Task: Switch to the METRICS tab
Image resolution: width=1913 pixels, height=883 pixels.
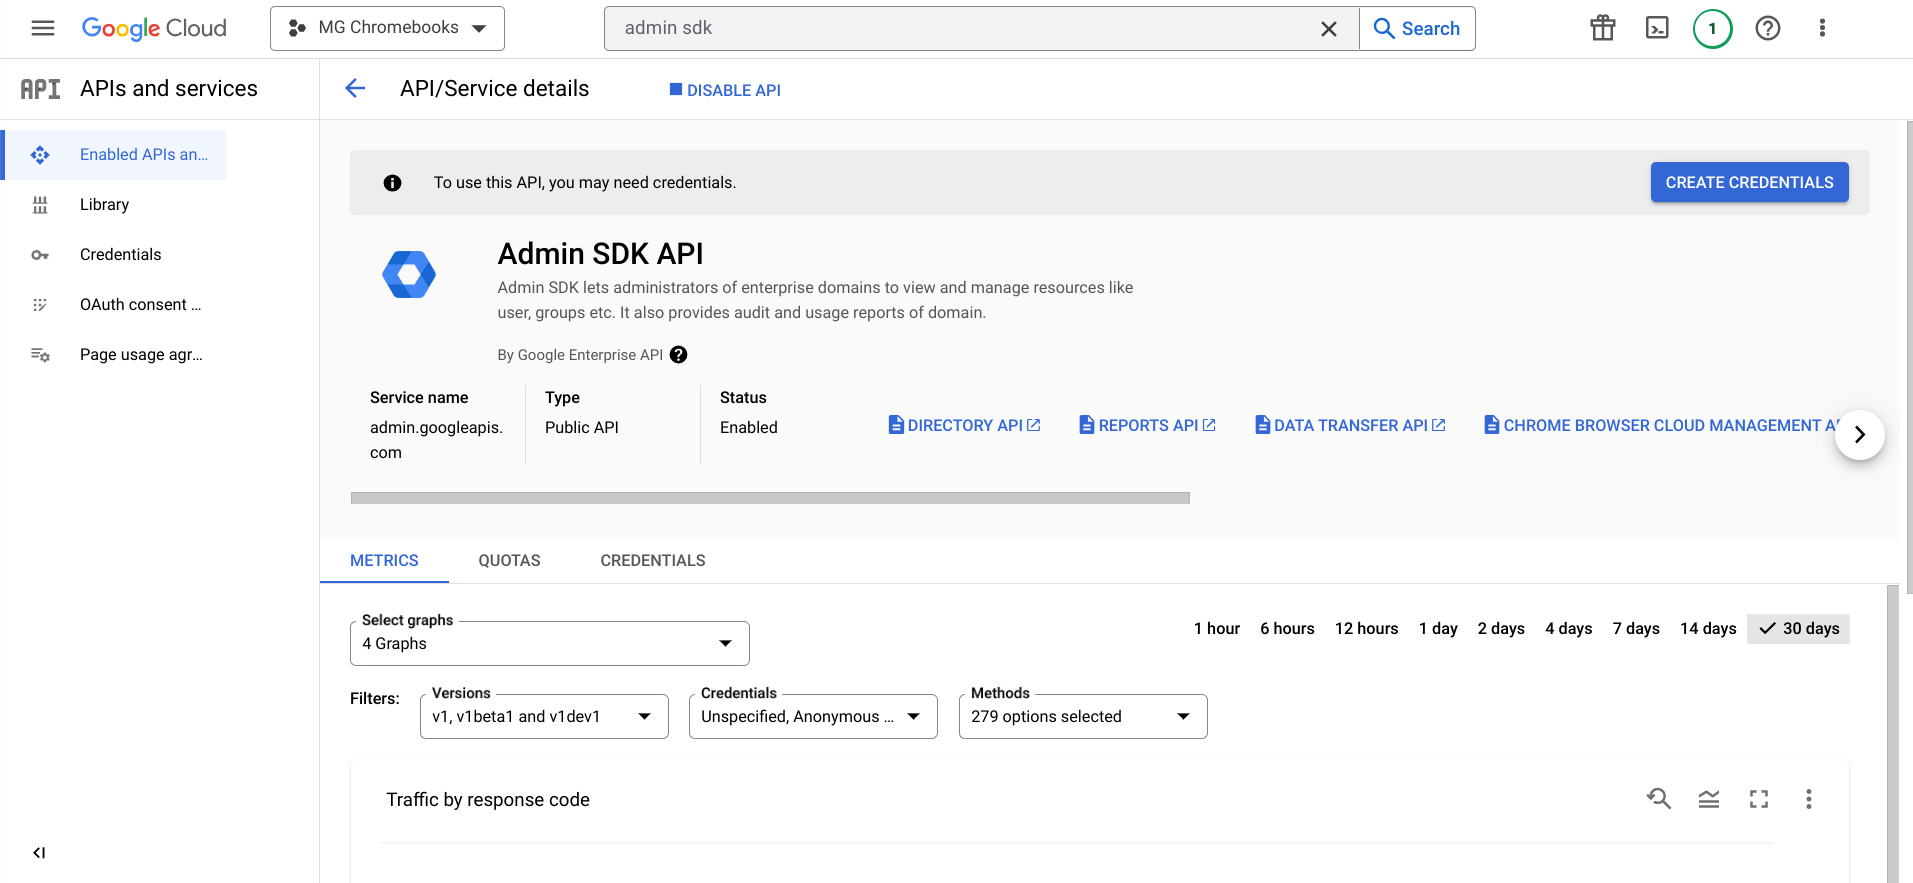Action: [x=384, y=561]
